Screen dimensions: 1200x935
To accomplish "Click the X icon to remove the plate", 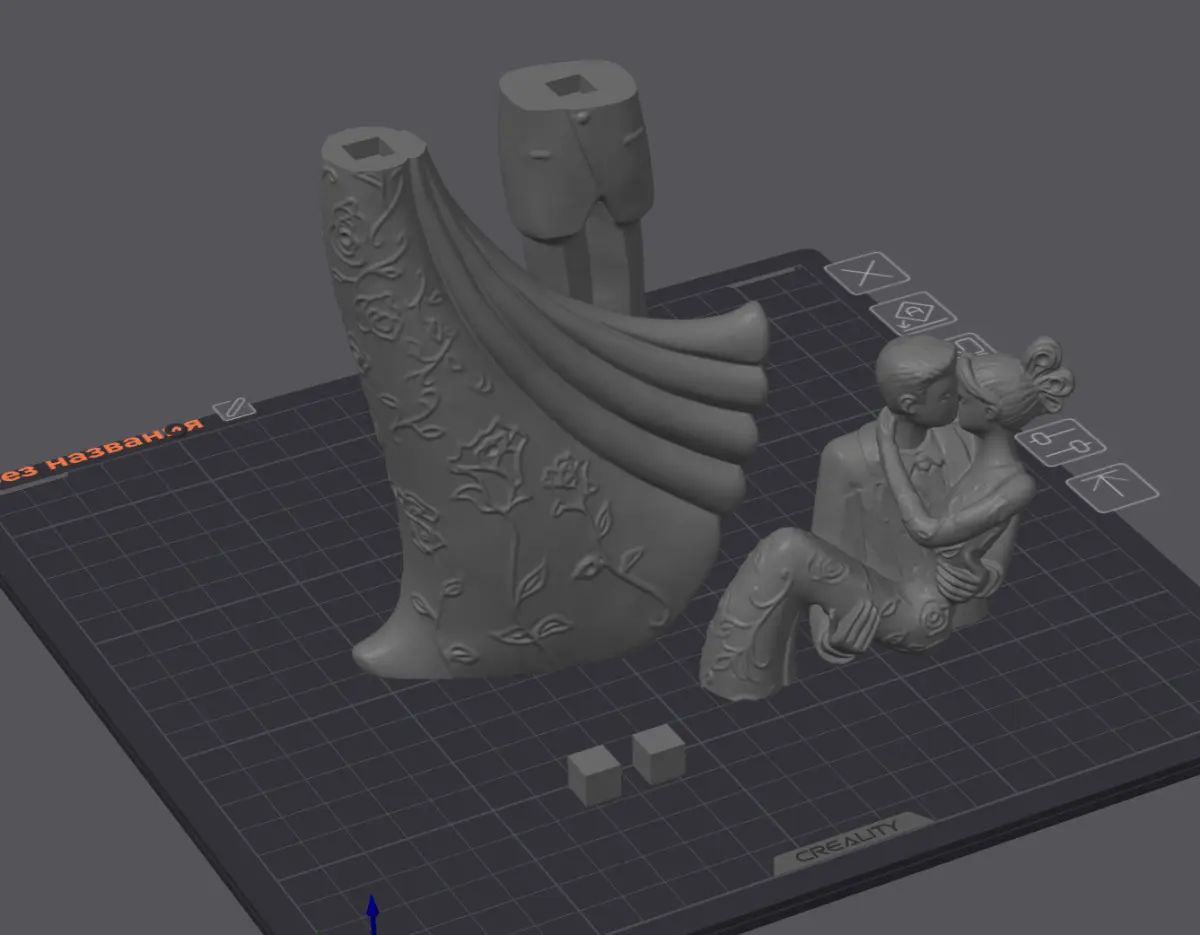I will click(866, 272).
